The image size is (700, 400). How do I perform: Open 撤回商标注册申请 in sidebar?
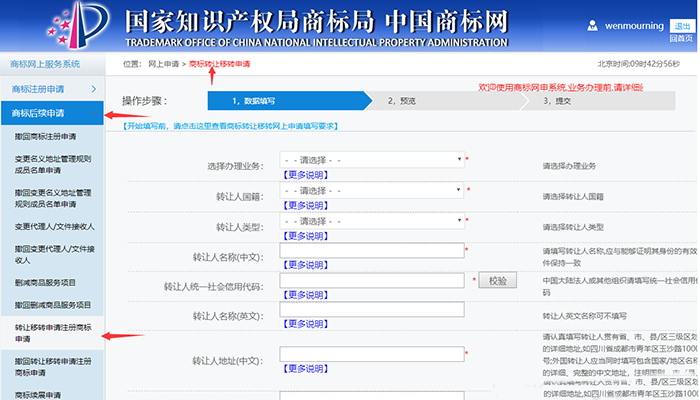[45, 136]
